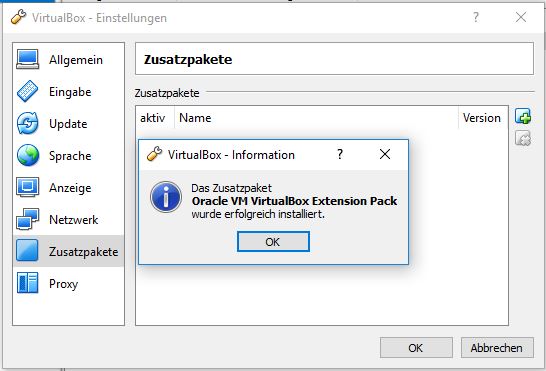The width and height of the screenshot is (546, 371).
Task: Click the aktiv column header
Action: click(155, 118)
